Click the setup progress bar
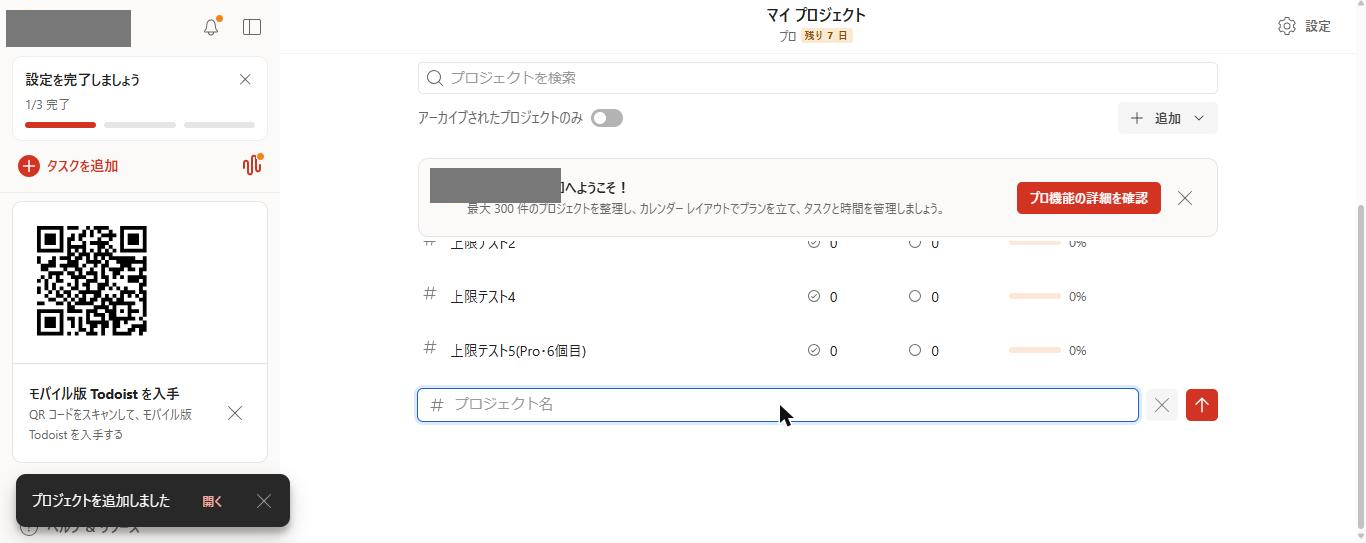This screenshot has height=543, width=1366. coord(140,125)
